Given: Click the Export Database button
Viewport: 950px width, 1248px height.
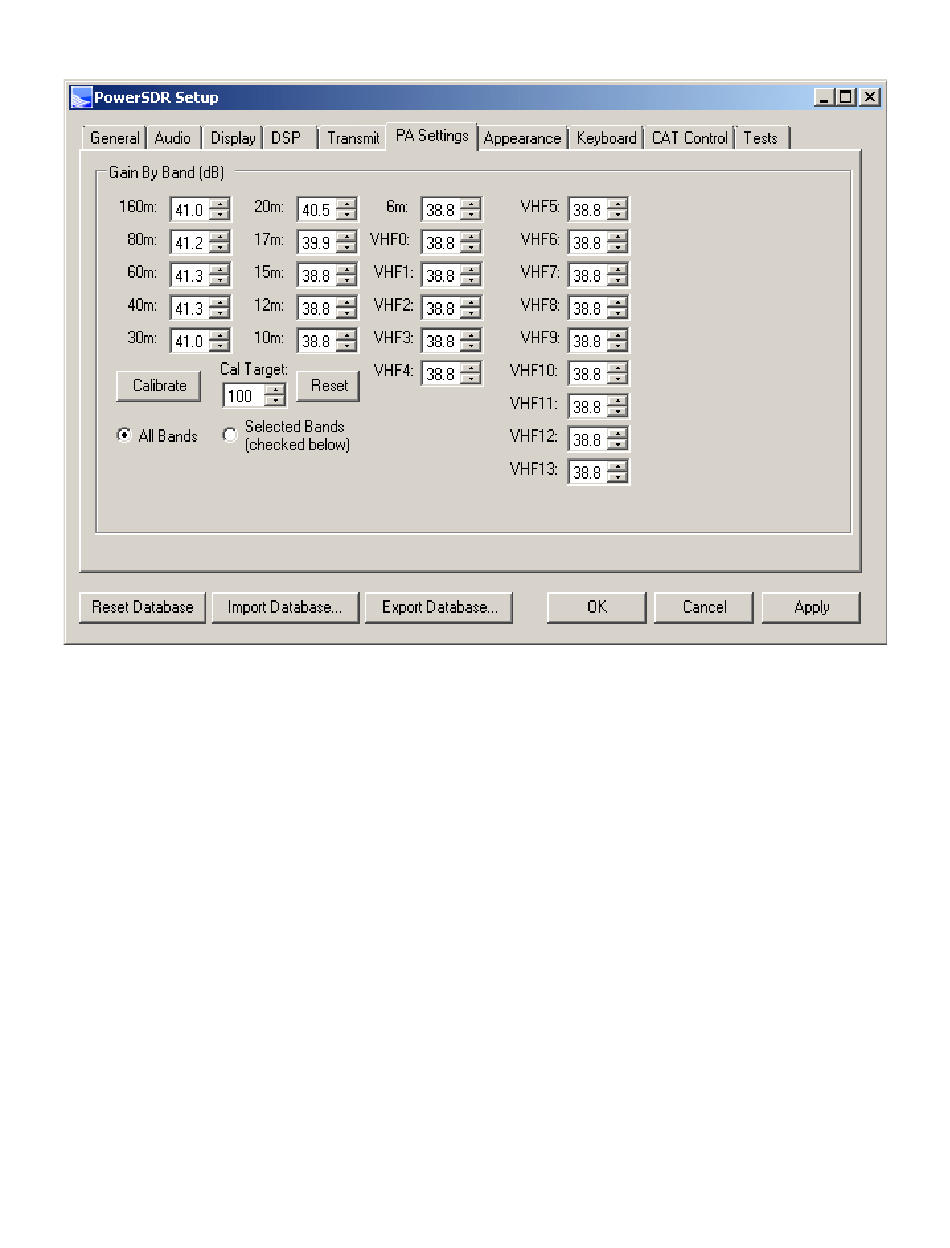Looking at the screenshot, I should (x=439, y=607).
